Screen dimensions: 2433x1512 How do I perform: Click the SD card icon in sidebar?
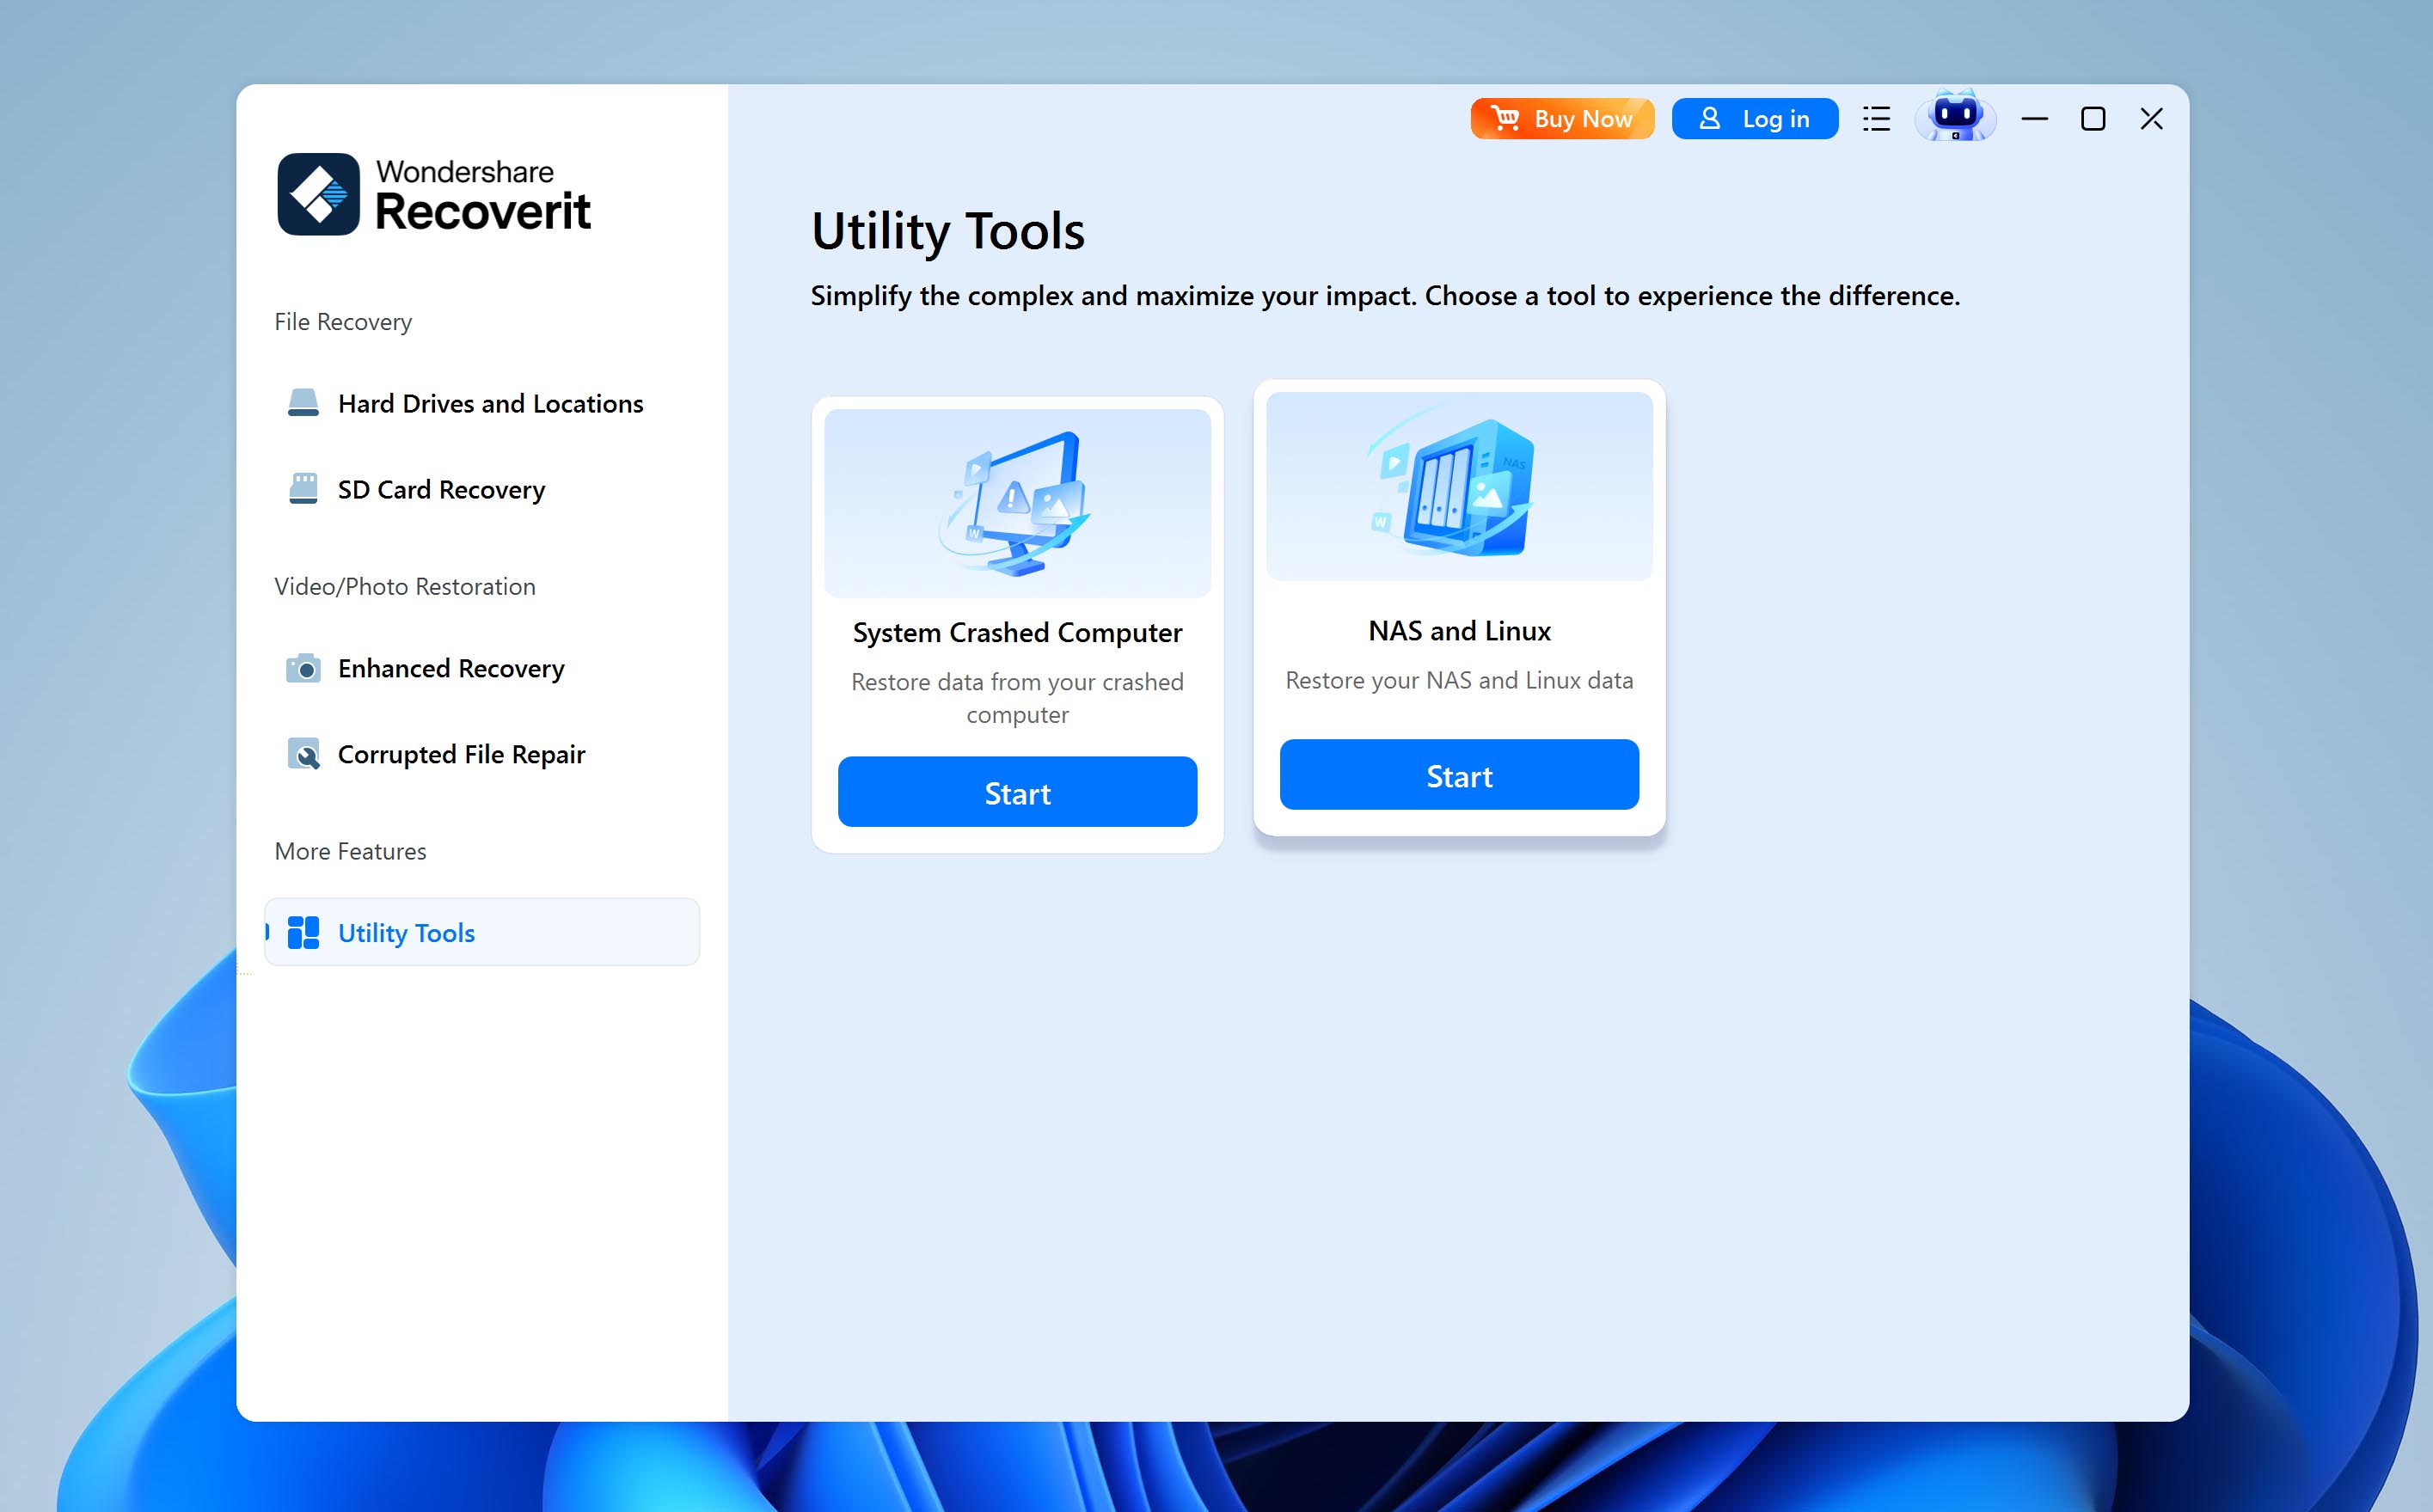[x=303, y=489]
